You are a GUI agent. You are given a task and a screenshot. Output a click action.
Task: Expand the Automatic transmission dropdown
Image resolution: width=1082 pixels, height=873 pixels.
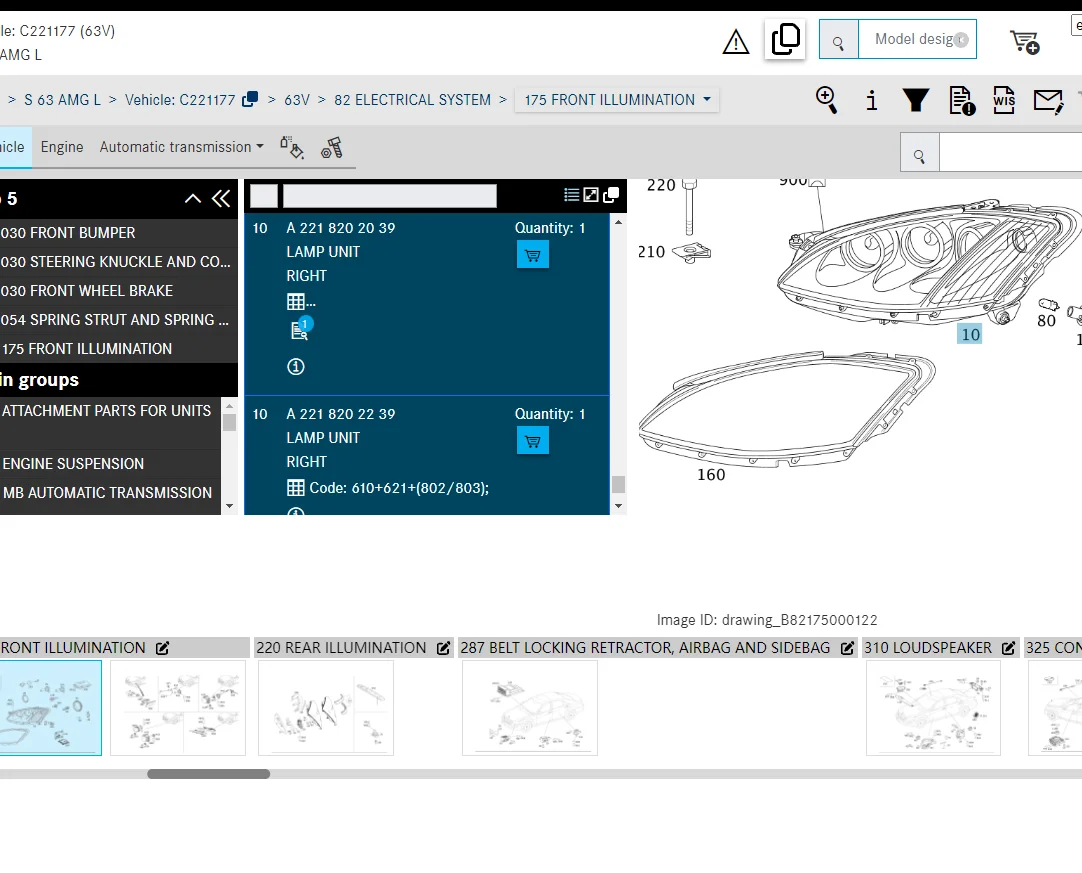[182, 147]
